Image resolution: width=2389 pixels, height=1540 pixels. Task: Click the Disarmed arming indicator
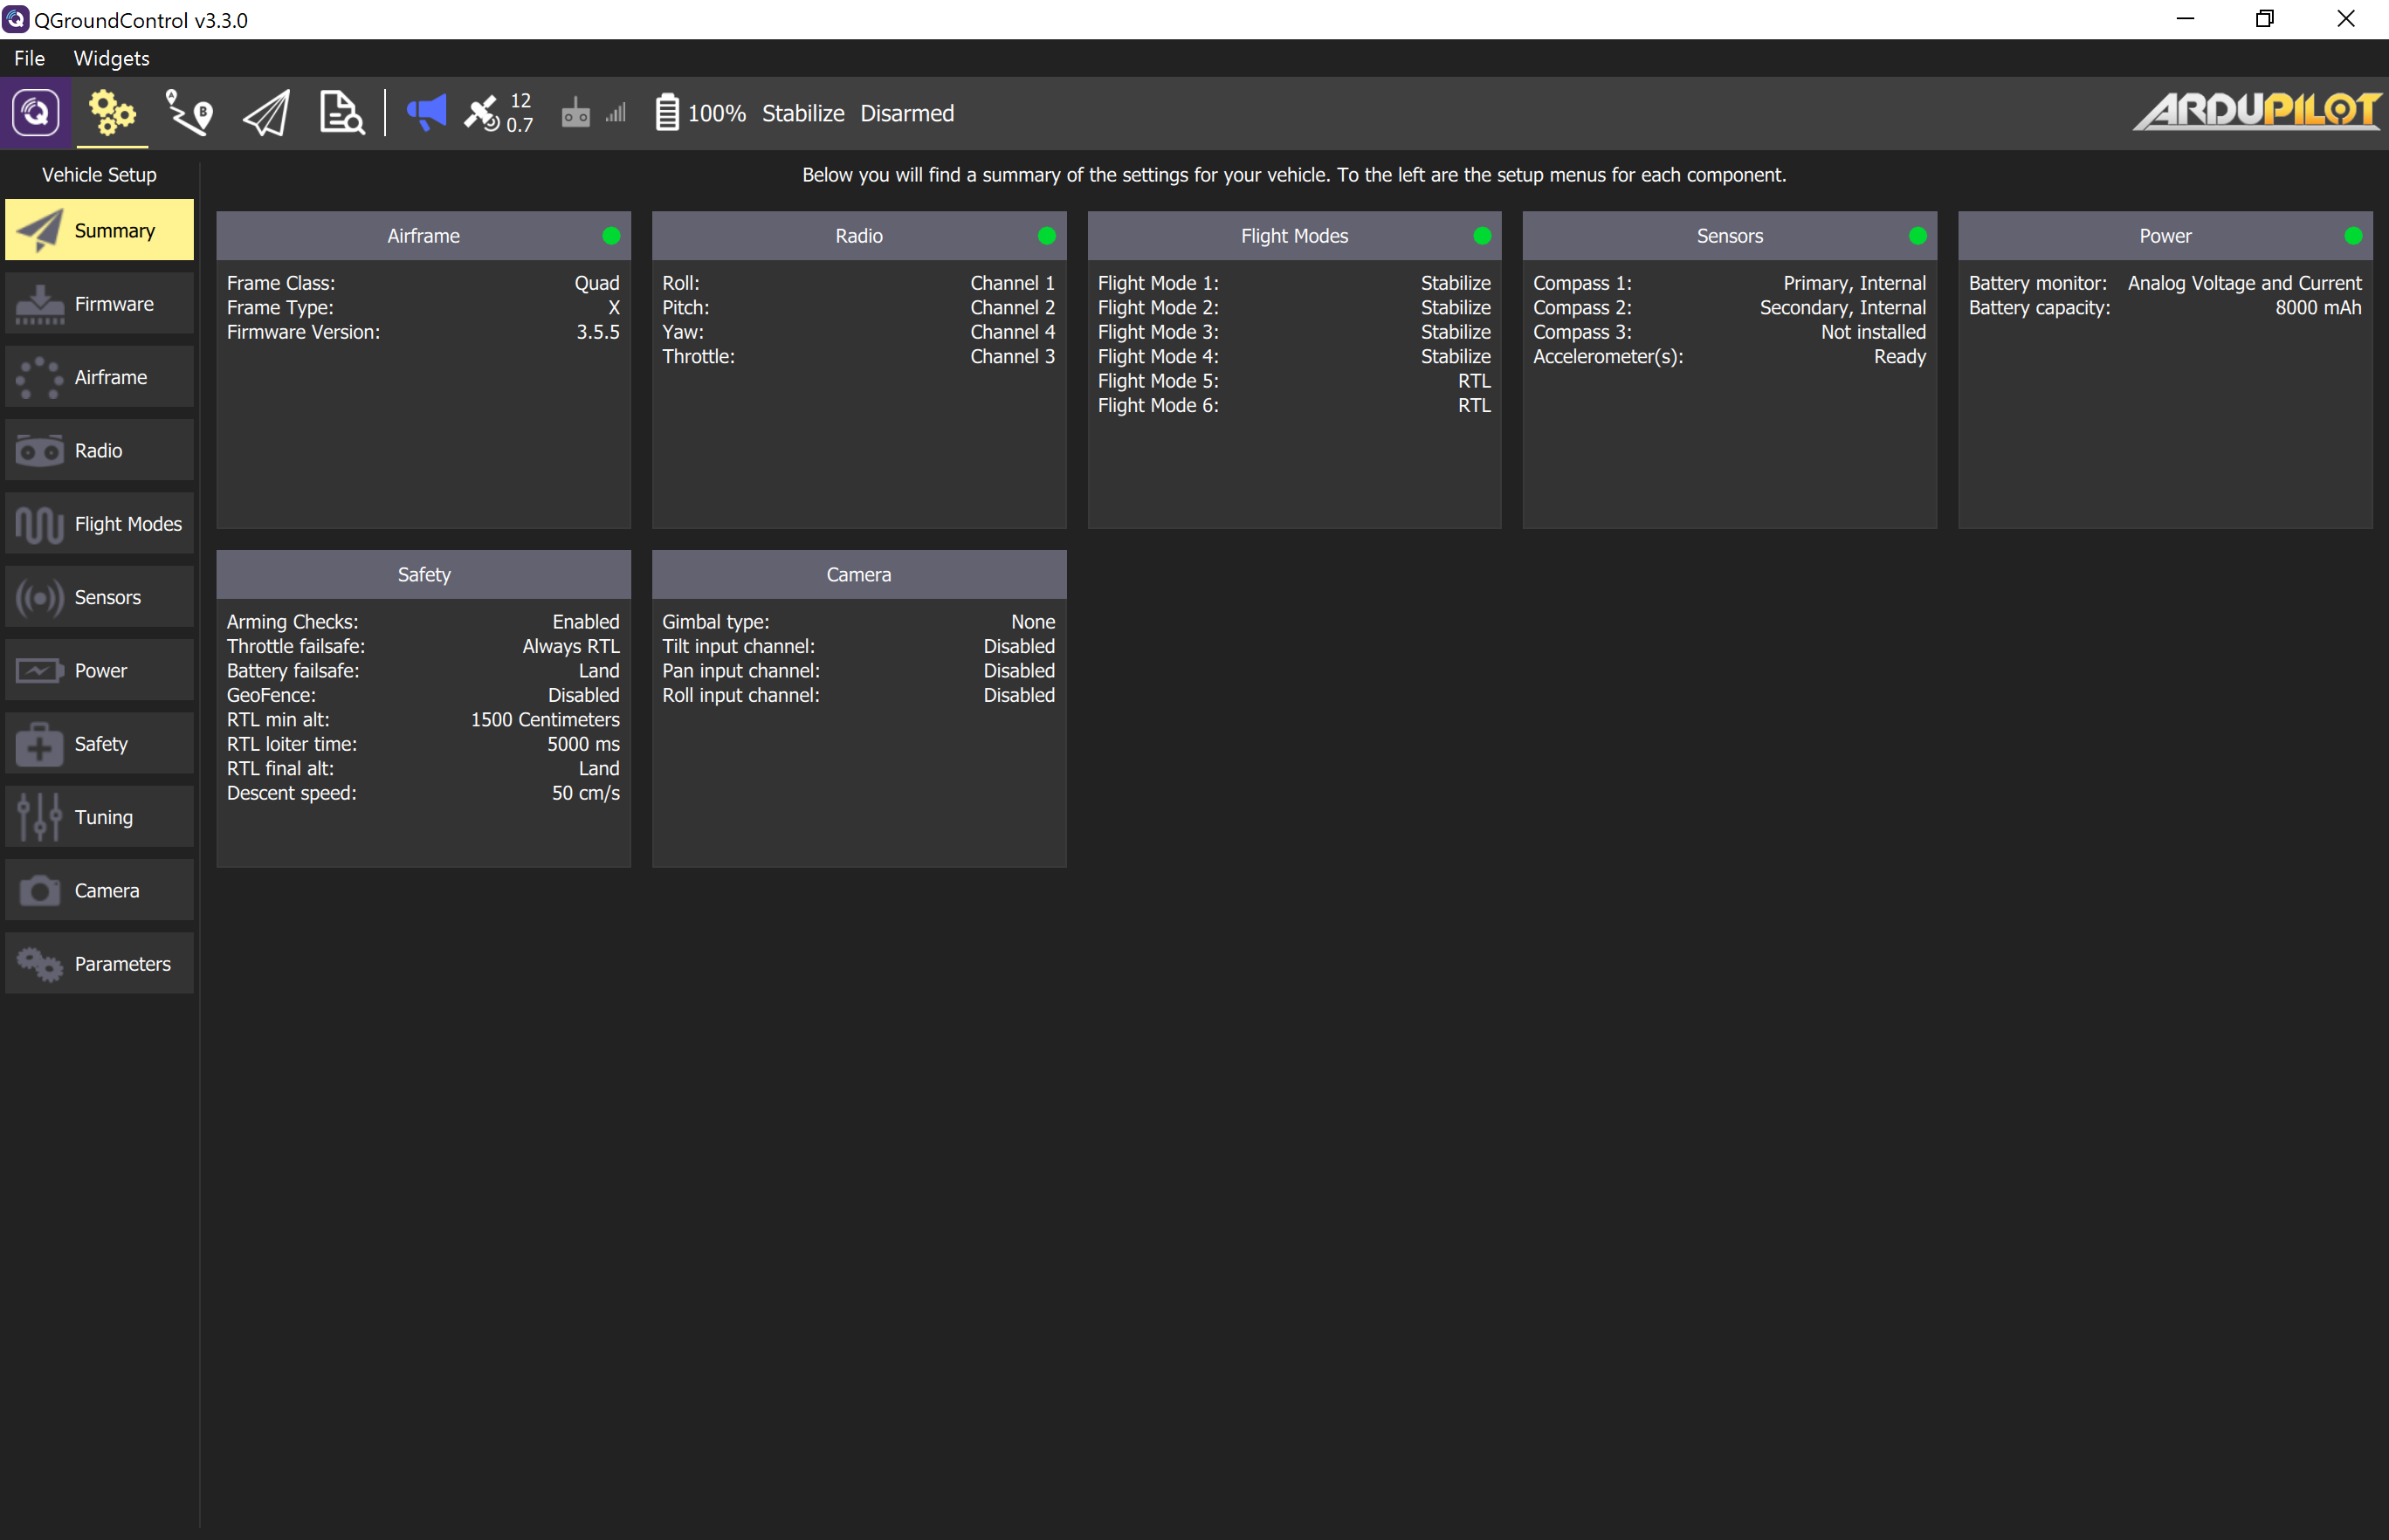906,113
